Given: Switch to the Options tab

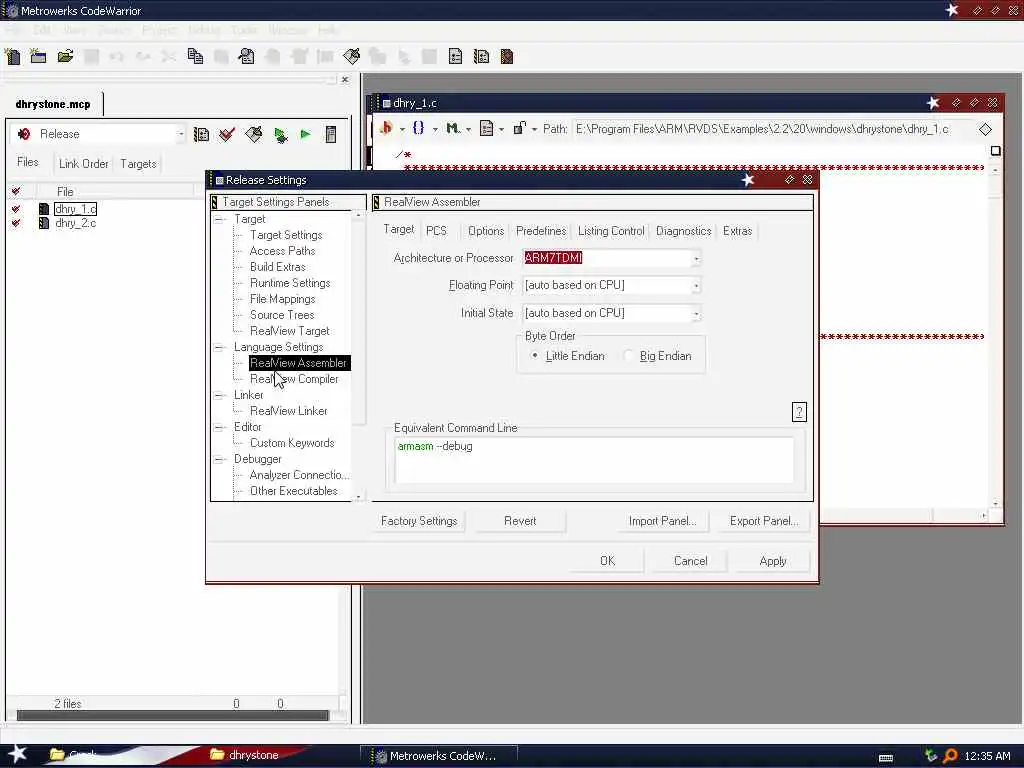Looking at the screenshot, I should point(486,231).
